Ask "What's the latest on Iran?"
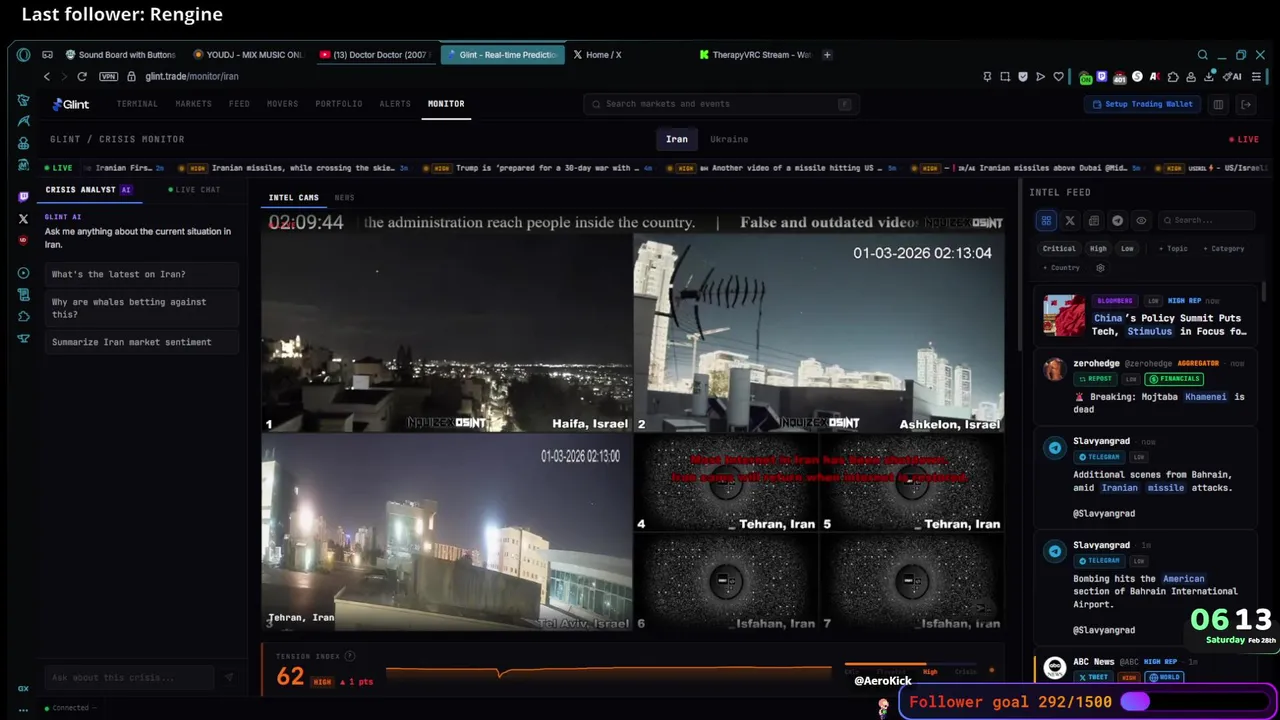This screenshot has height=720, width=1280. point(141,274)
